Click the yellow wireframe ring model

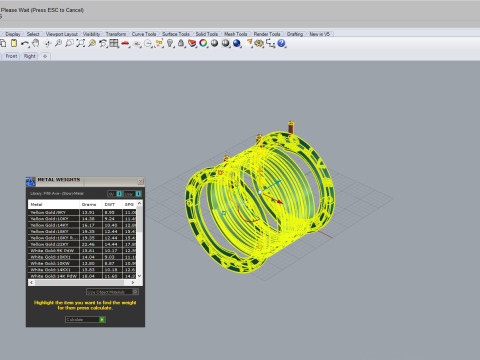(259, 201)
